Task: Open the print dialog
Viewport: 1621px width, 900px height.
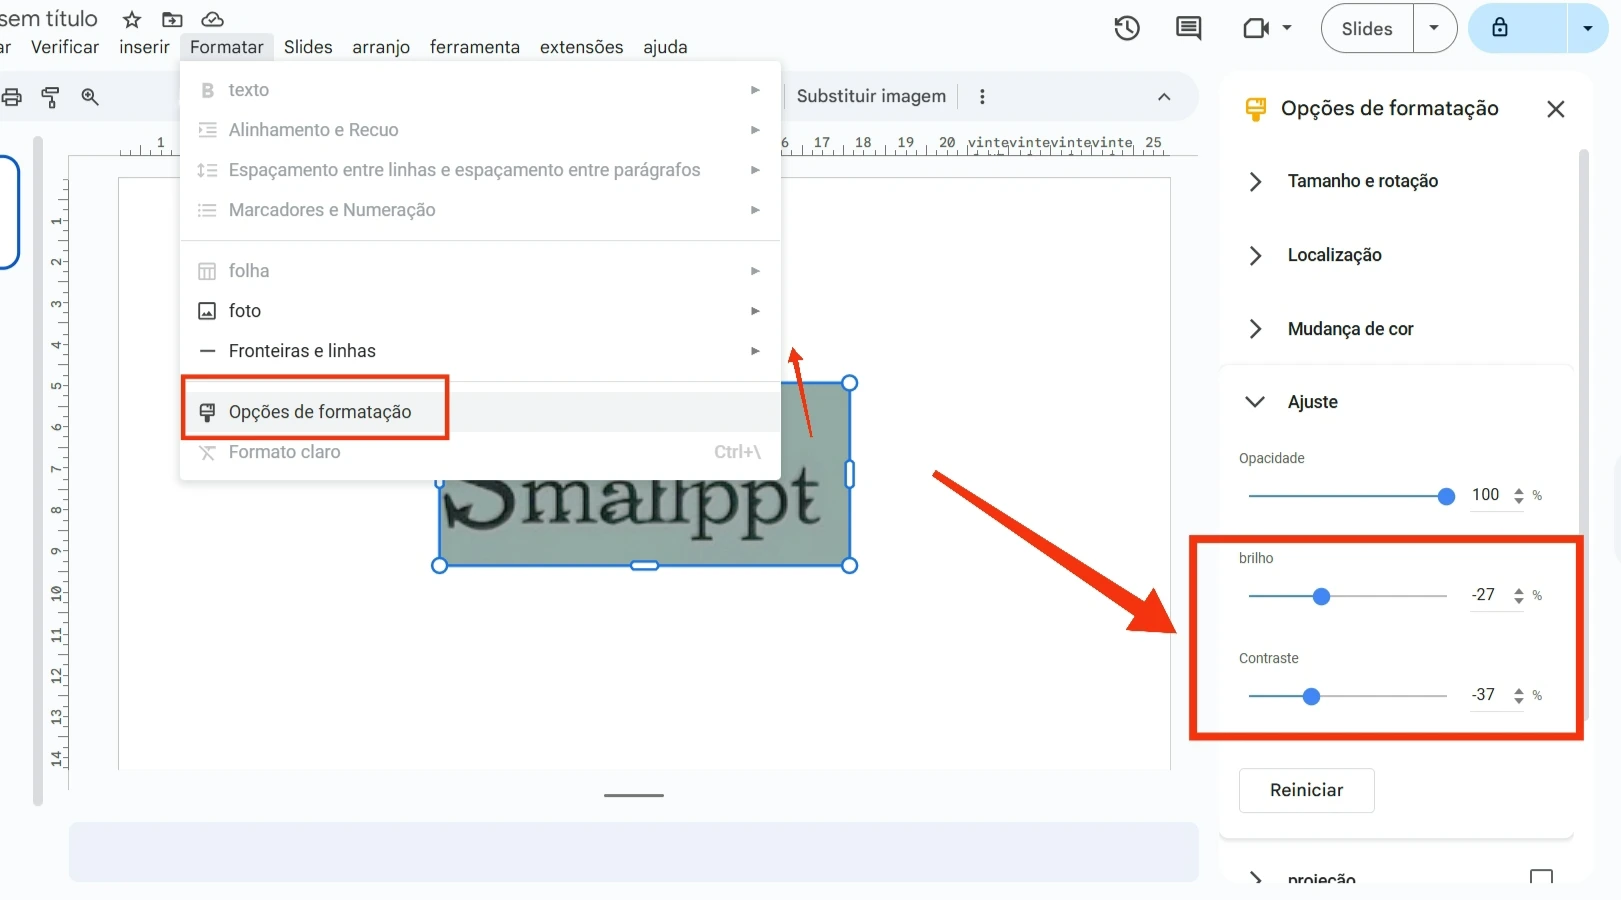Action: click(12, 96)
